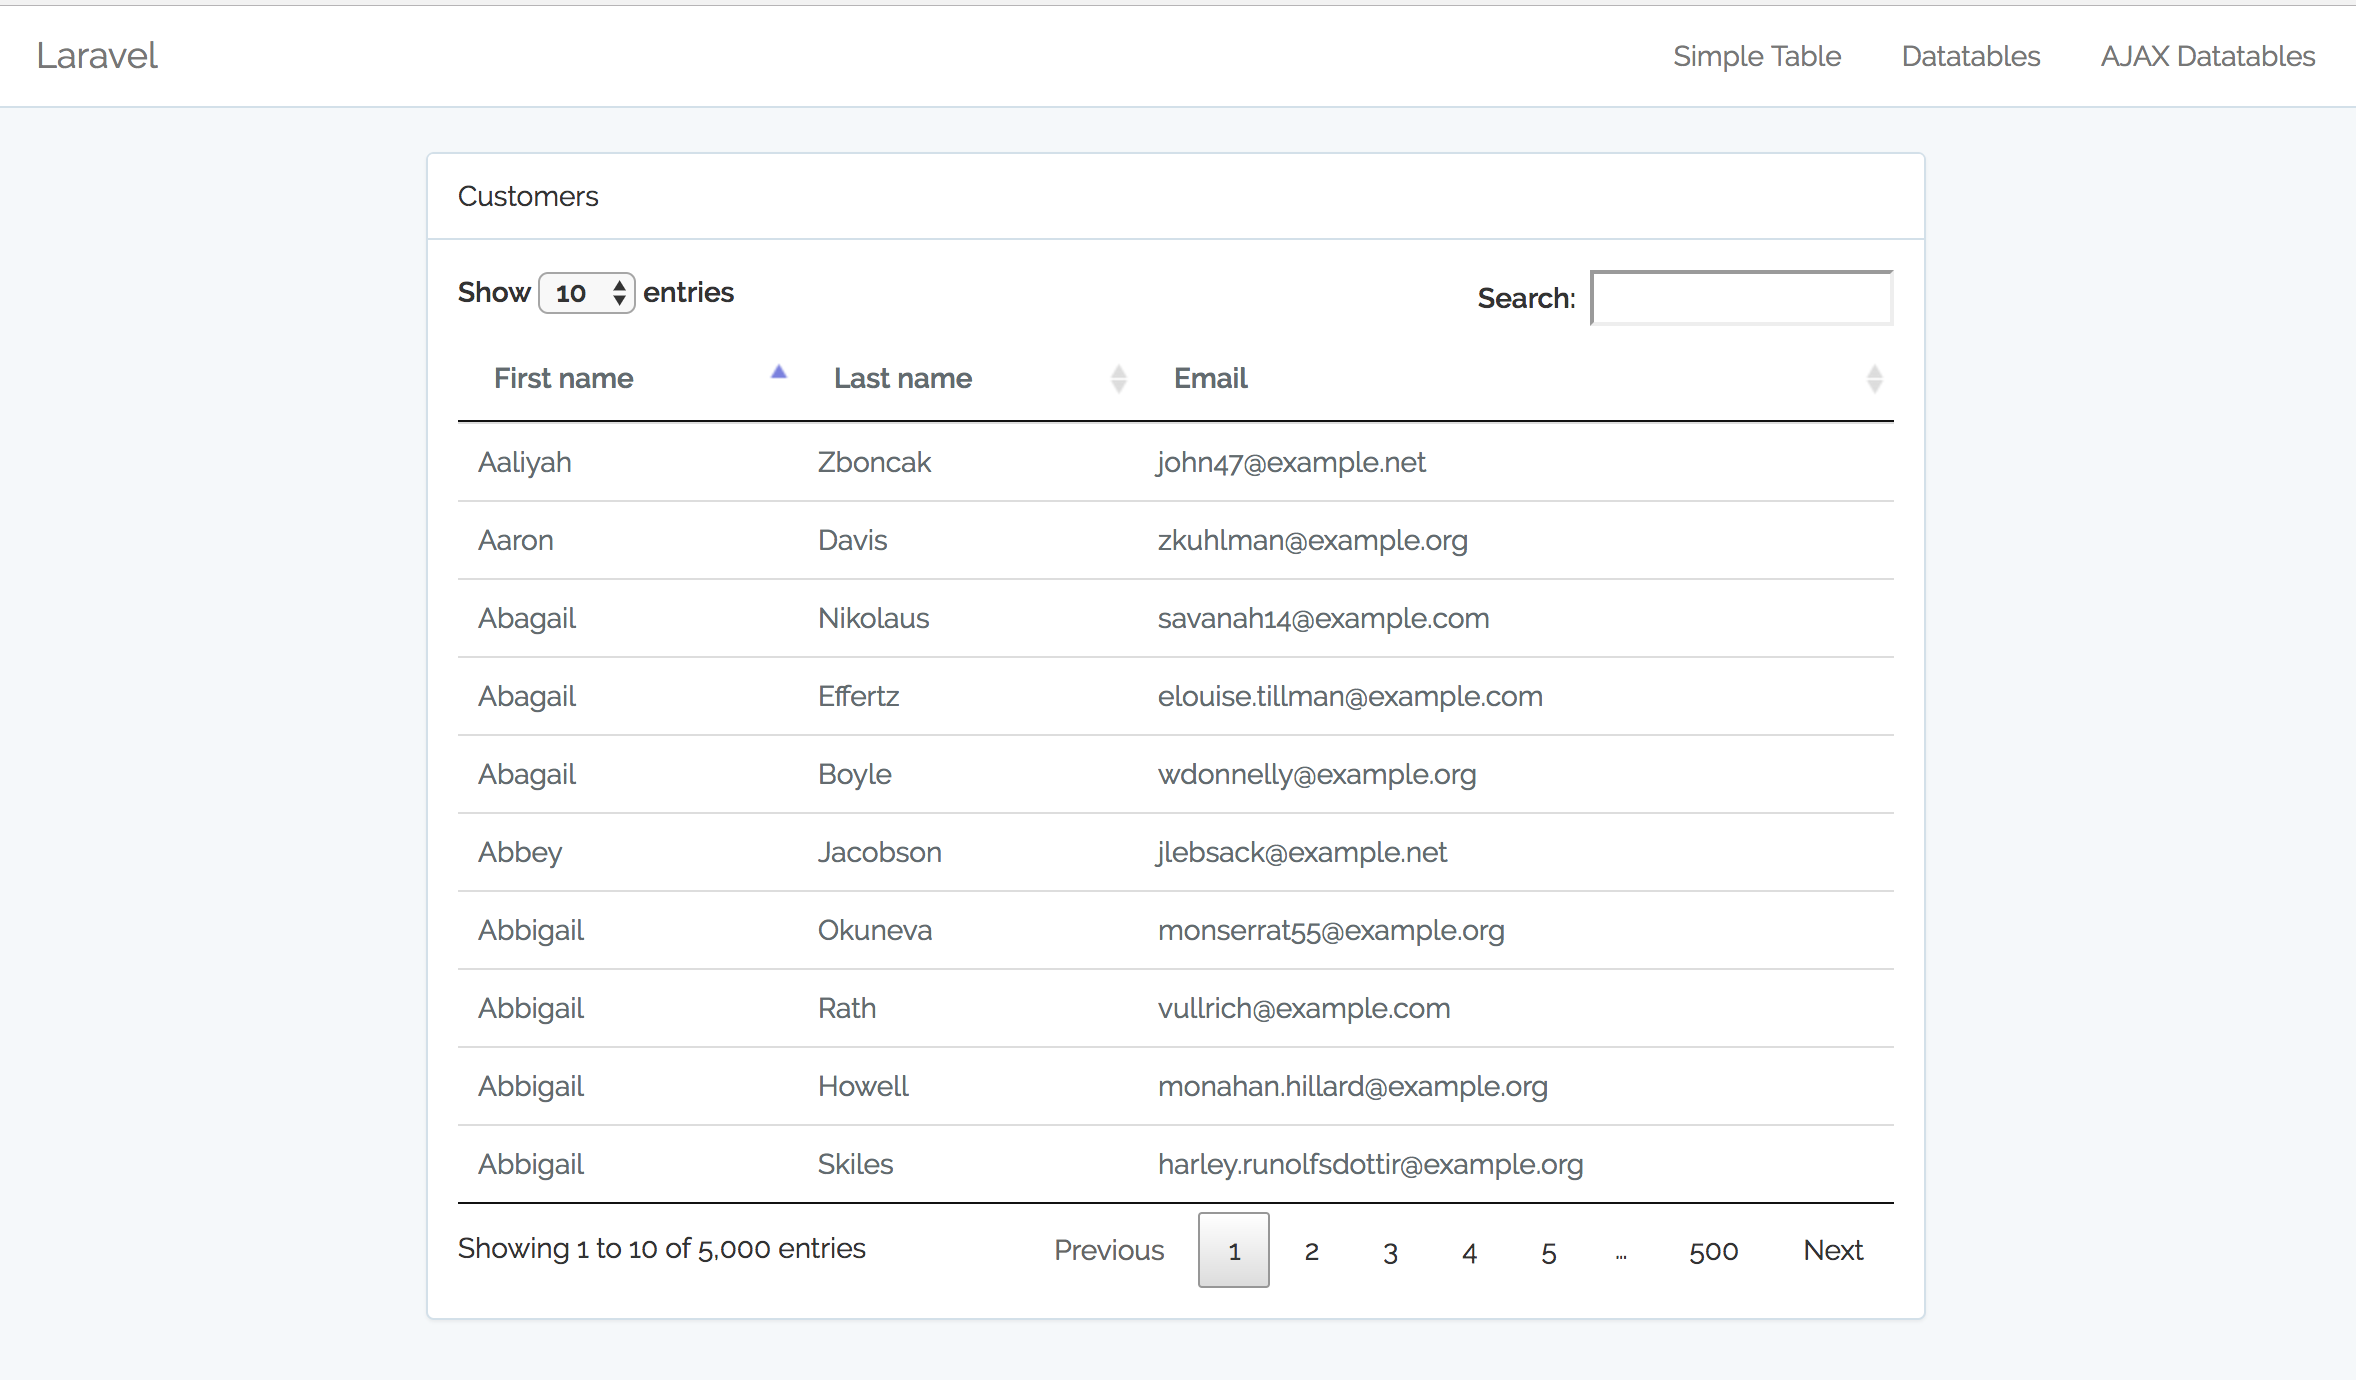The image size is (2356, 1380).
Task: Go to pagination page 2
Action: click(x=1311, y=1251)
